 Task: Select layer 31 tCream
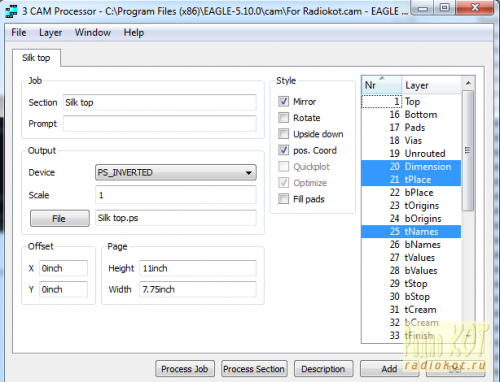click(x=411, y=309)
